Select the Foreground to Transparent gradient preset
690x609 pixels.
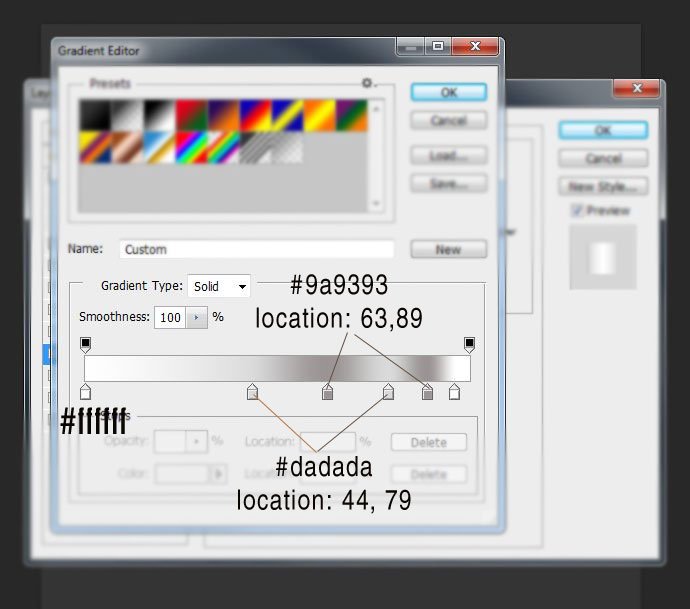point(128,116)
